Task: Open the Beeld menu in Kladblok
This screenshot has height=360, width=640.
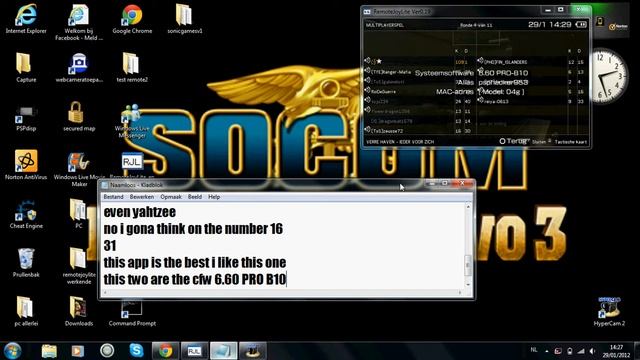Action: [195, 197]
